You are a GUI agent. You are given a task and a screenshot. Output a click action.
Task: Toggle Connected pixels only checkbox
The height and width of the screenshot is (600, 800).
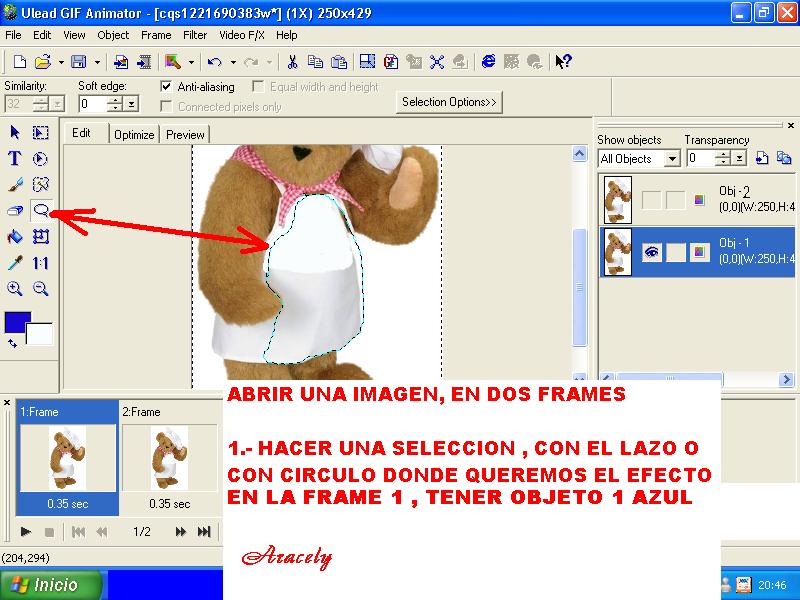pos(166,106)
